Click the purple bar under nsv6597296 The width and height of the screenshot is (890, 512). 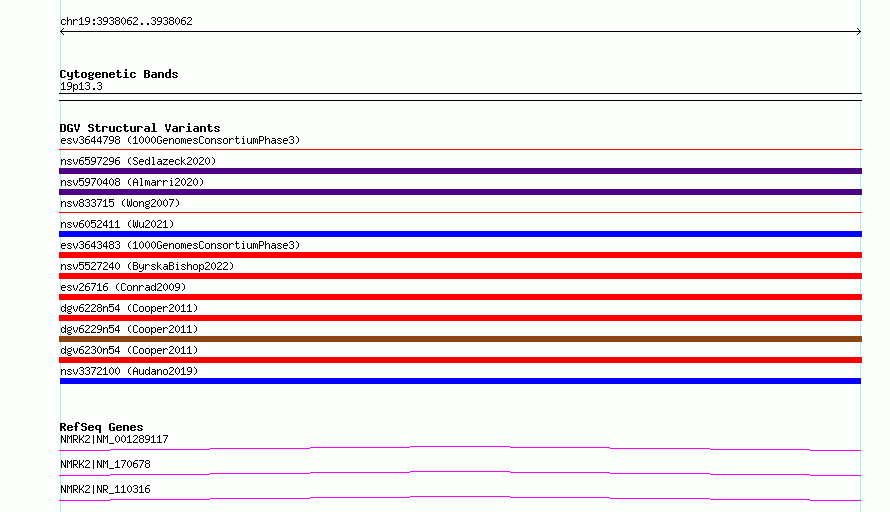coord(460,171)
